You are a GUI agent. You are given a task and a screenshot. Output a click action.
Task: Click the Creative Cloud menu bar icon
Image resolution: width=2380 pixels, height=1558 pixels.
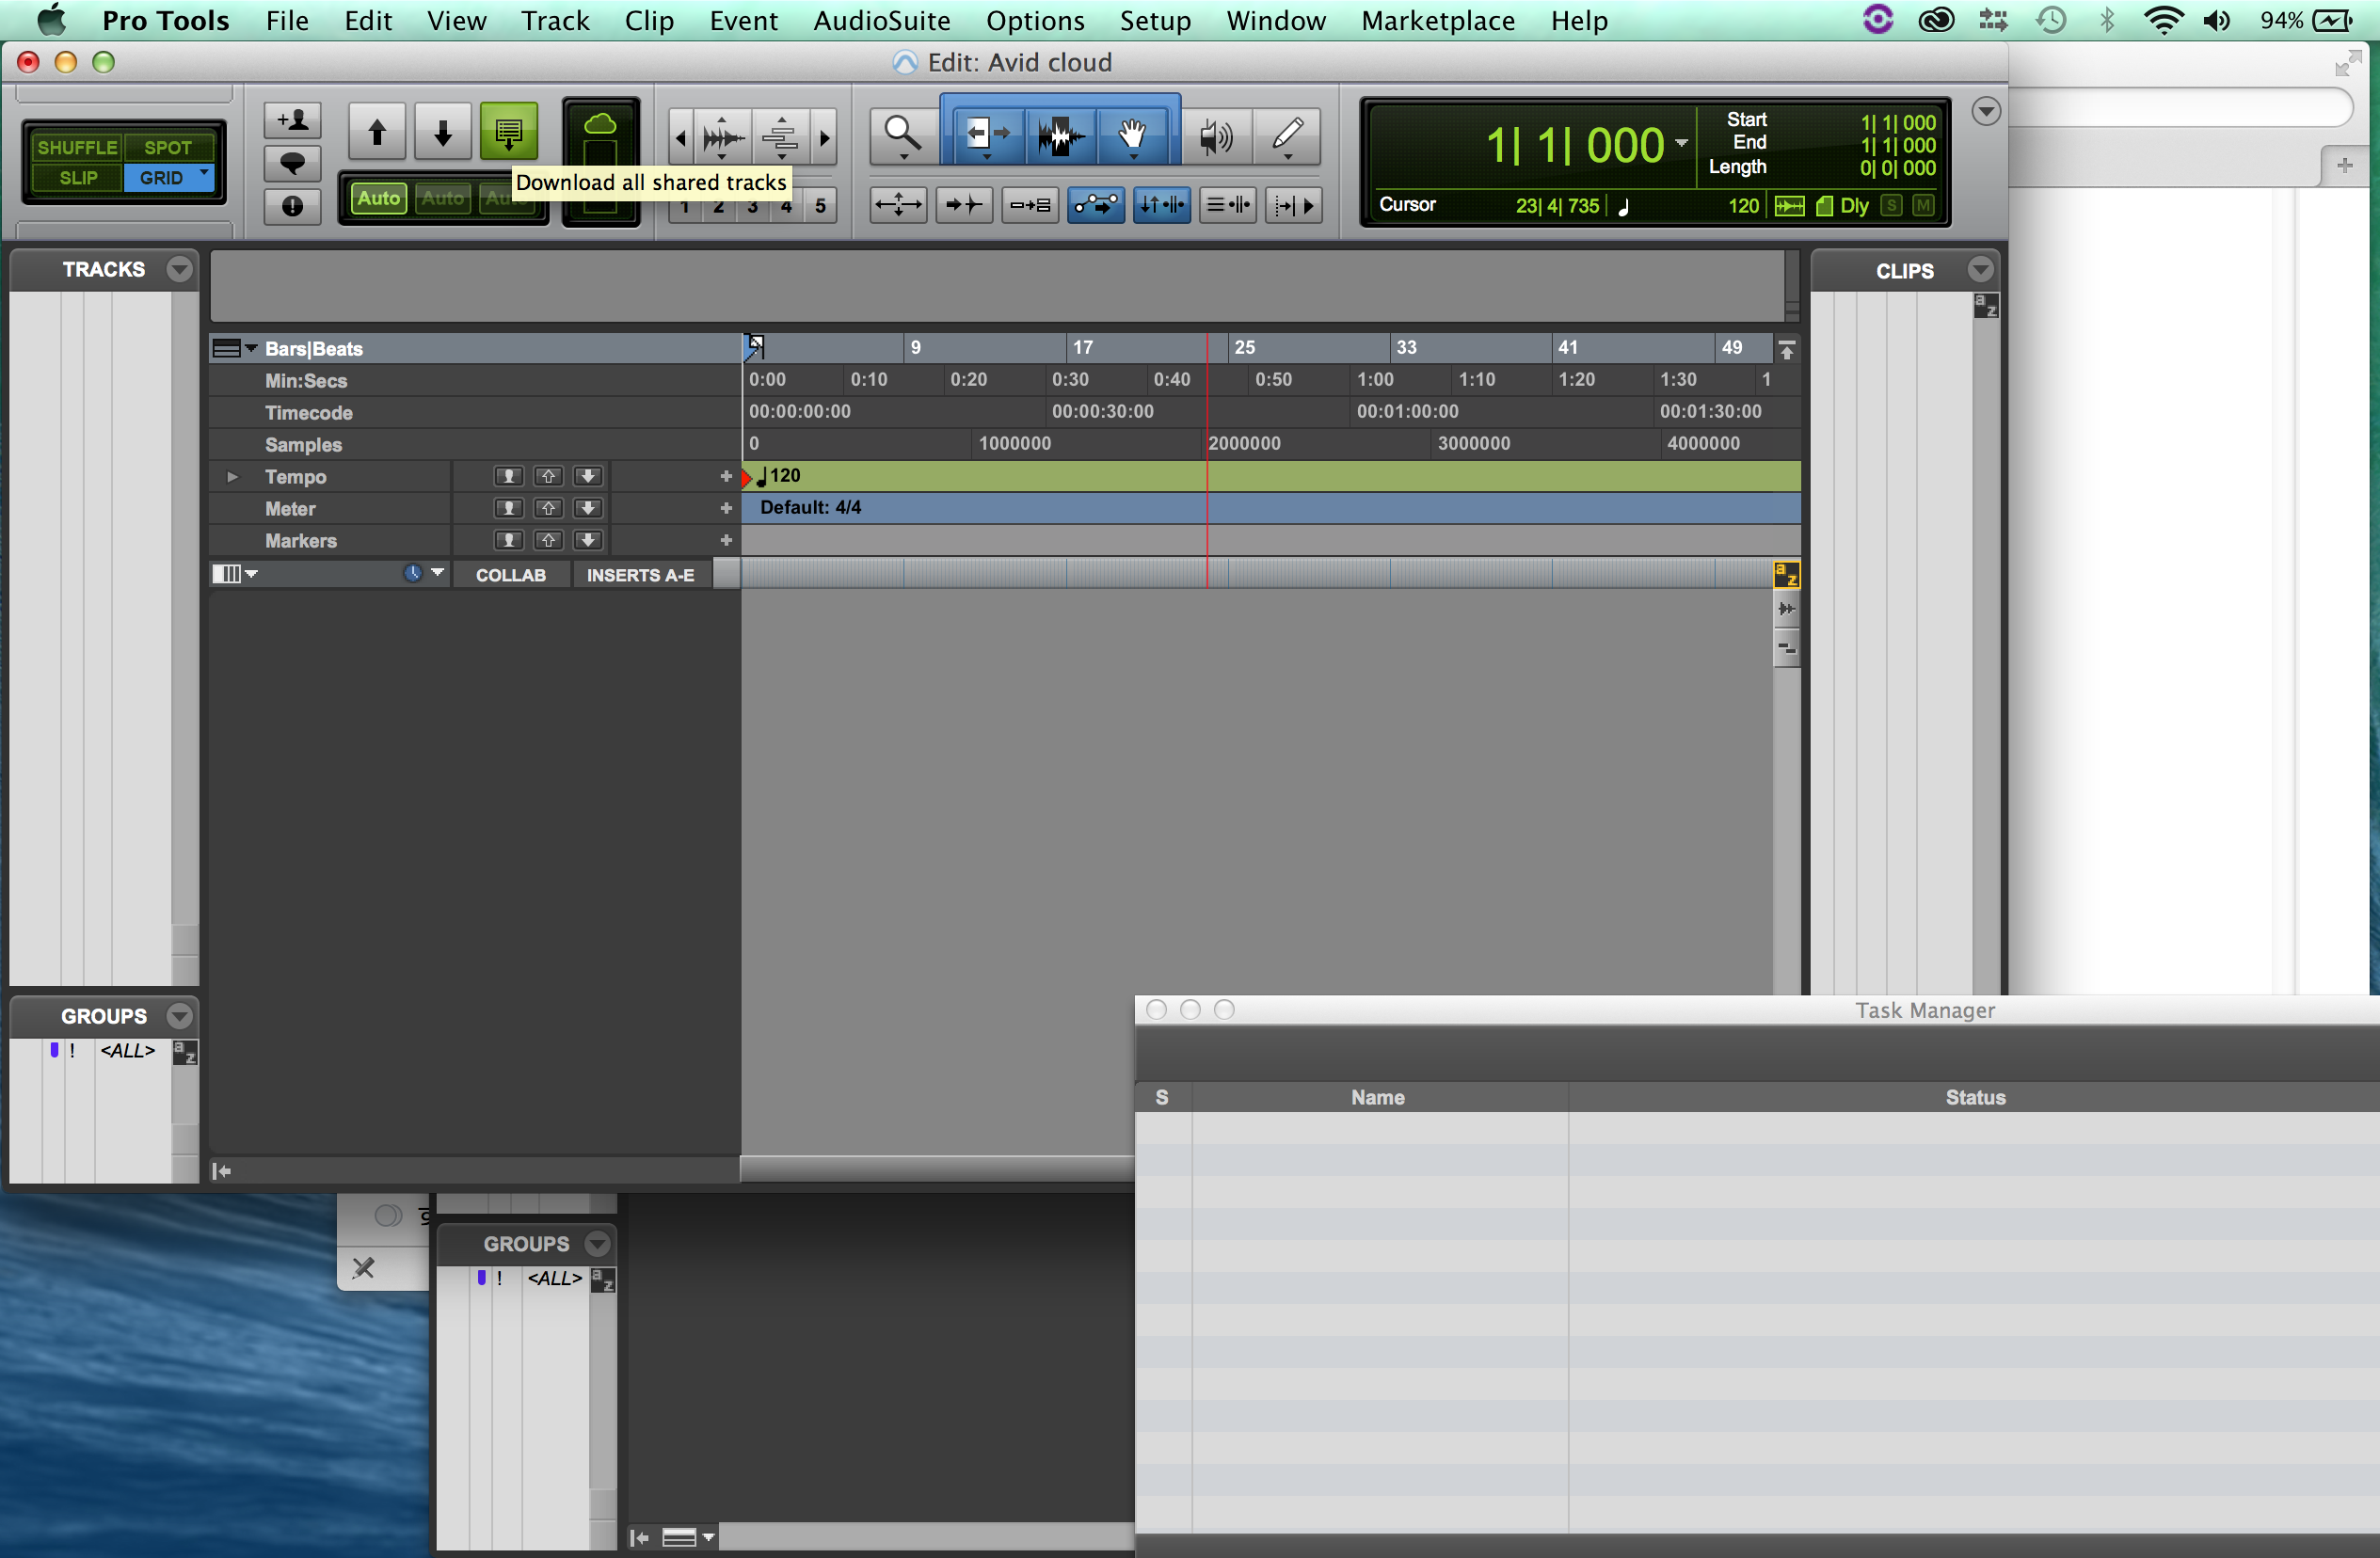pyautogui.click(x=1936, y=20)
